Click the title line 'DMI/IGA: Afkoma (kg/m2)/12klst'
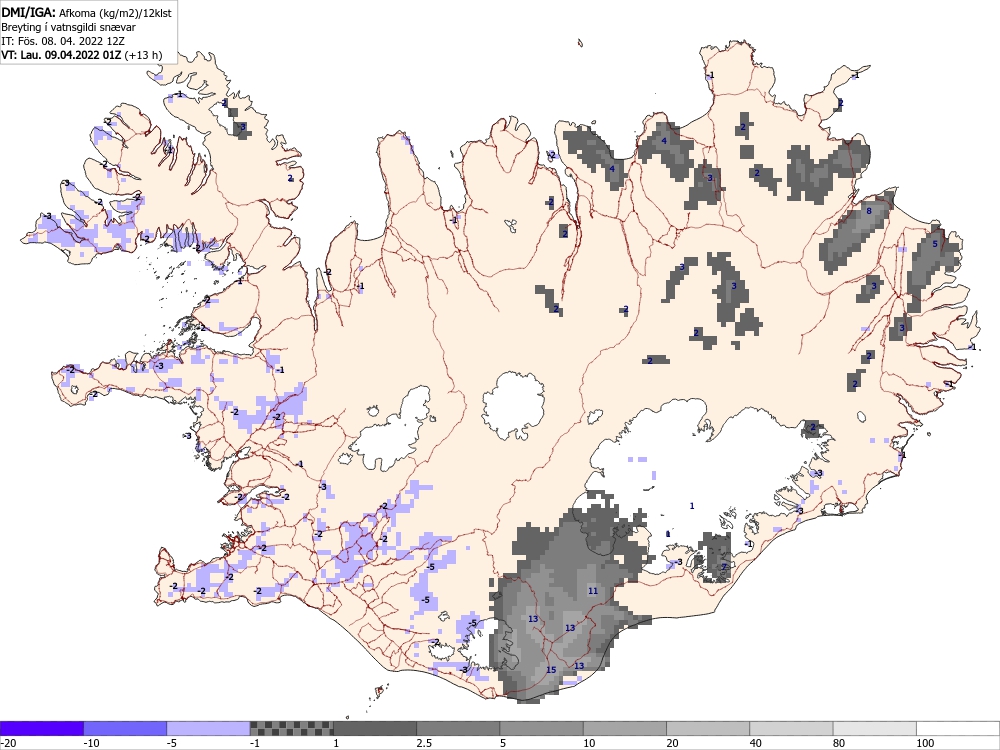The height and width of the screenshot is (750, 1000). (86, 12)
